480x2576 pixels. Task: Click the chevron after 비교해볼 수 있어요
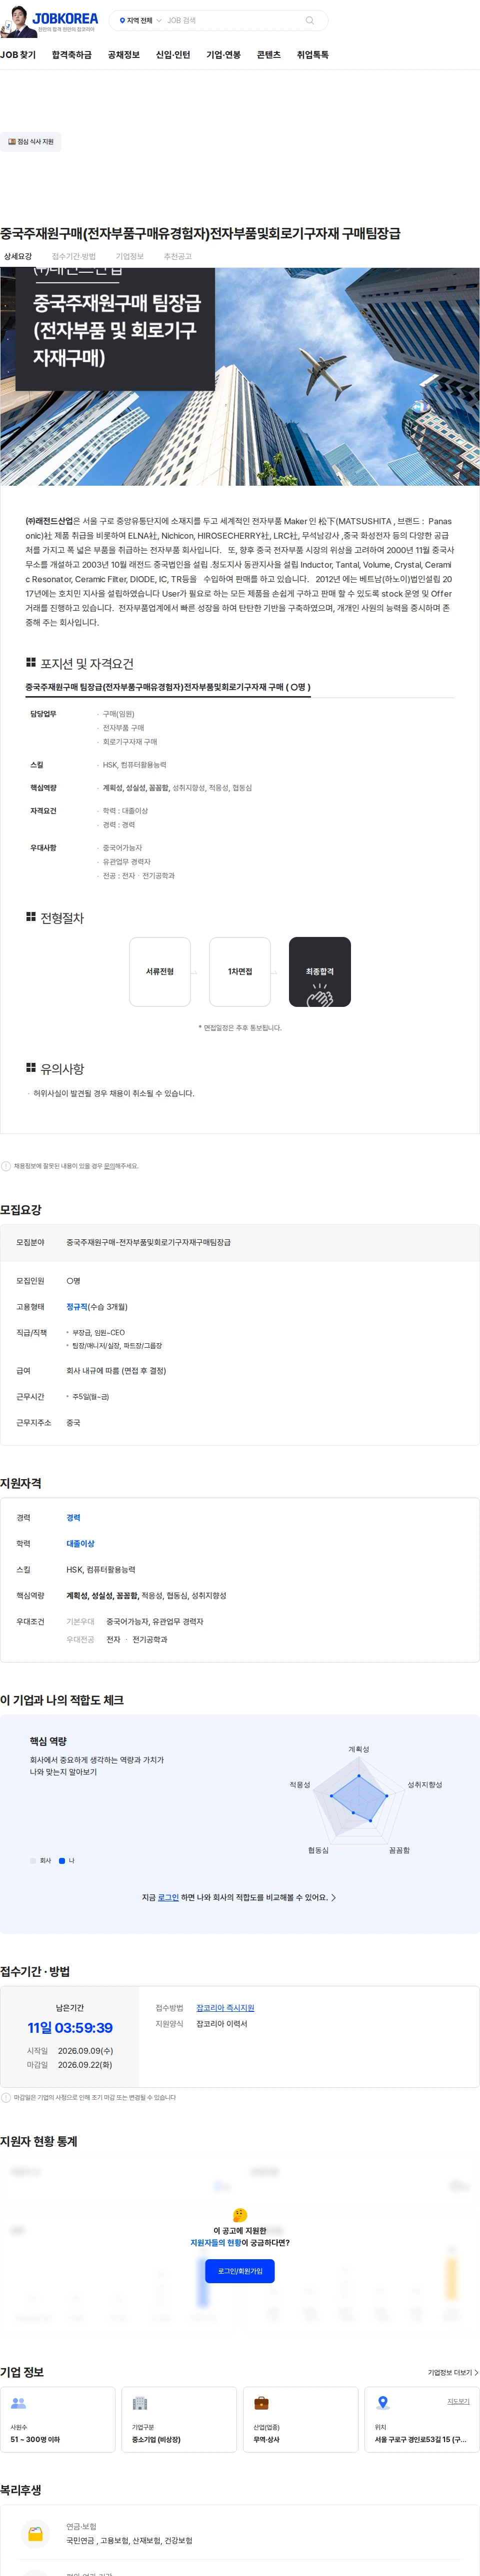tap(333, 1898)
